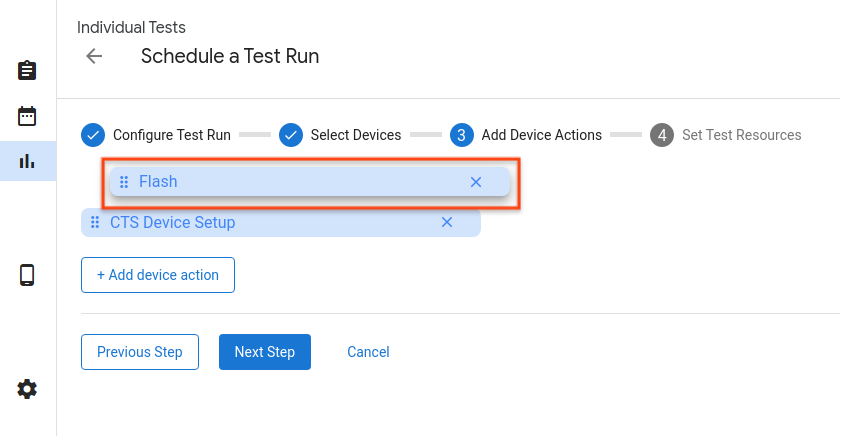Remove the Flash device action

pyautogui.click(x=476, y=182)
